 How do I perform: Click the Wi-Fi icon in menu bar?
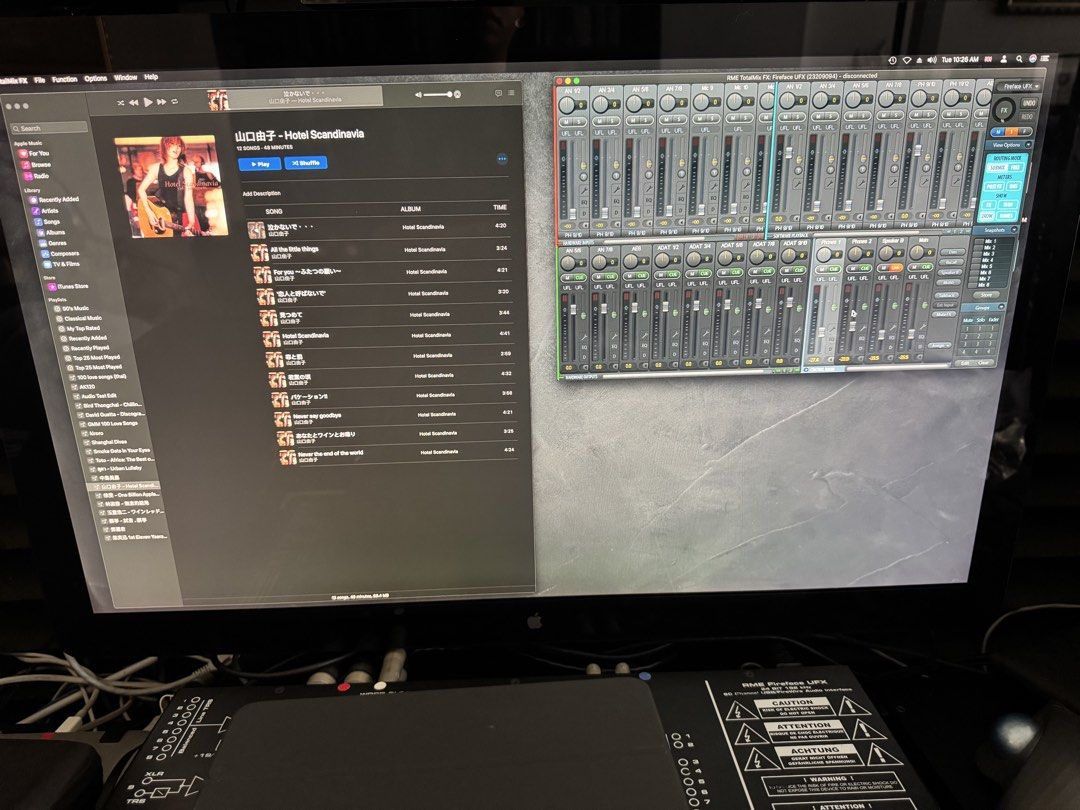(906, 61)
